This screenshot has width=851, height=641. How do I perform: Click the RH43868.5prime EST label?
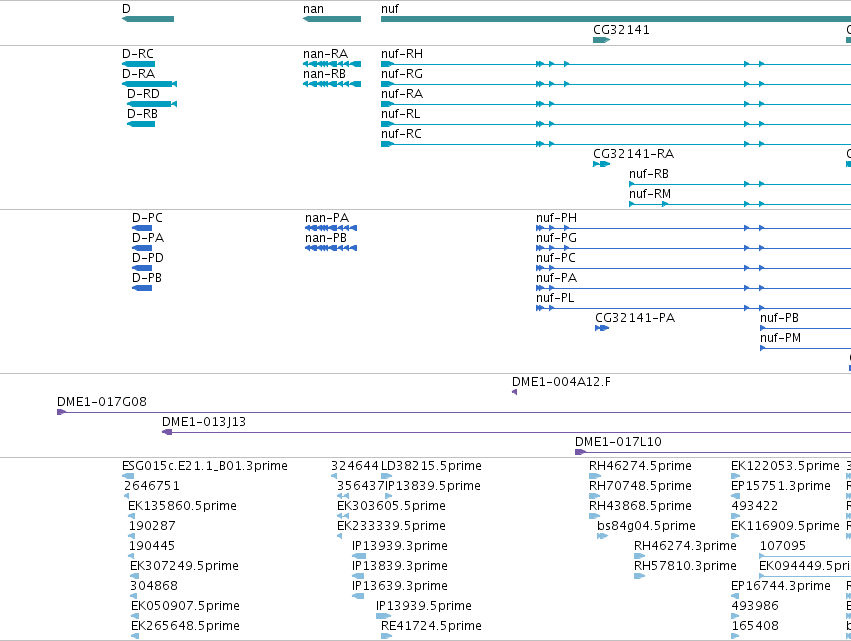pos(640,506)
